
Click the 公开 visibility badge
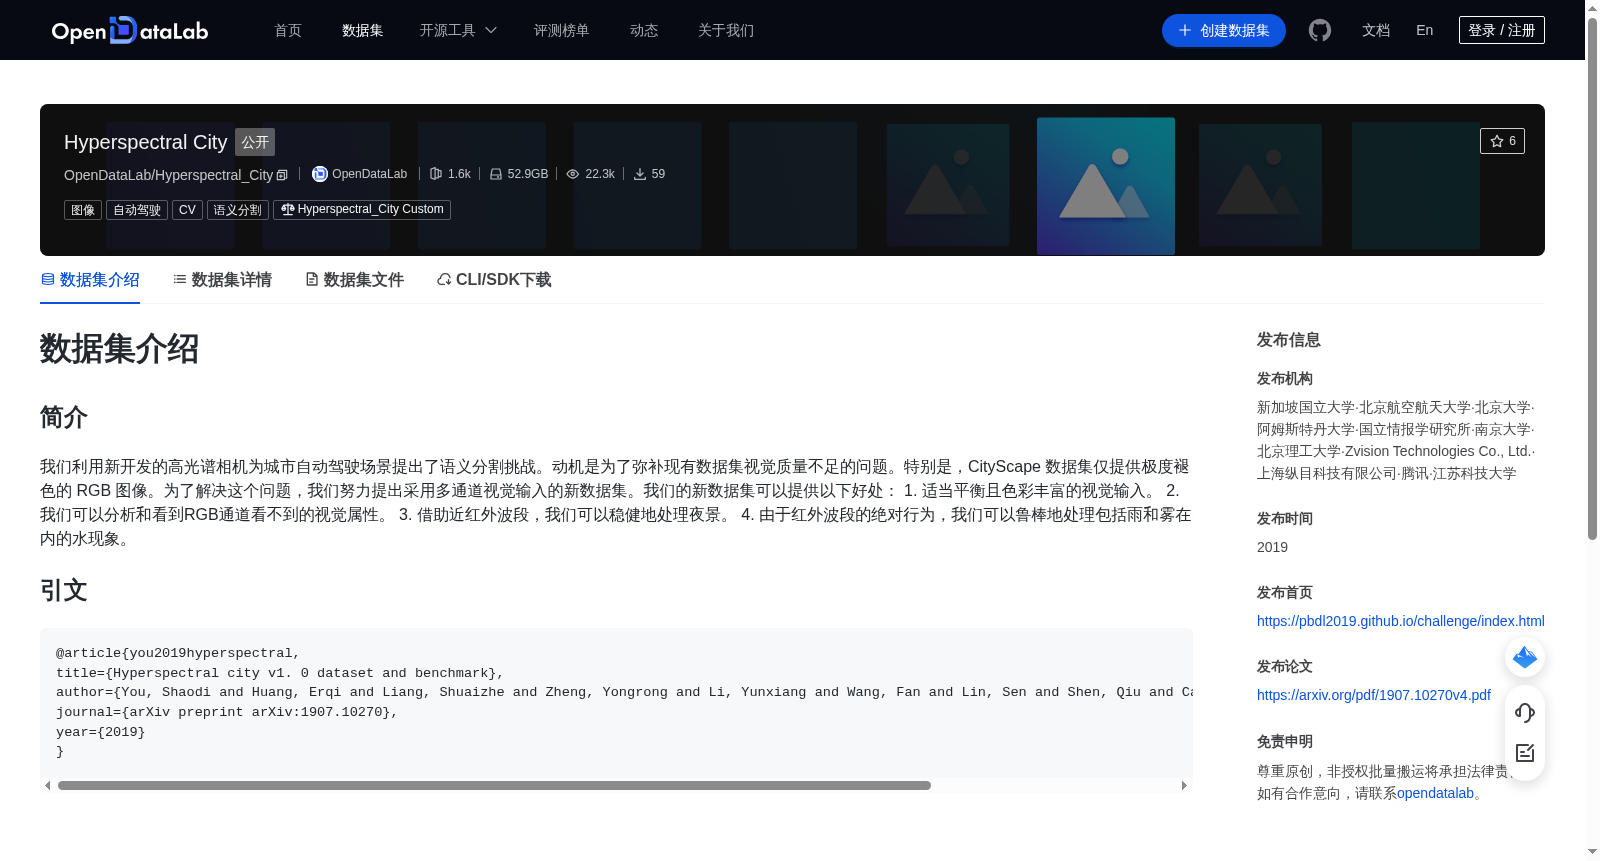(x=255, y=142)
